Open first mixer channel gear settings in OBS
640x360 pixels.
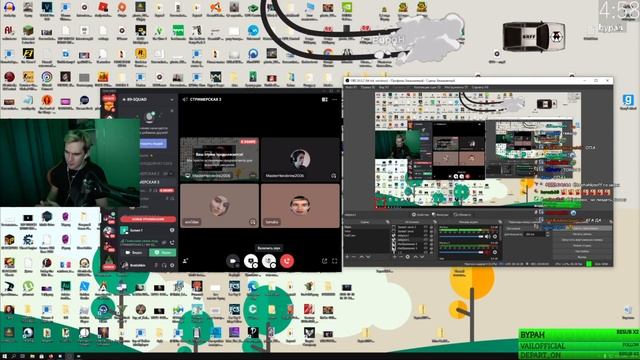coord(495,236)
